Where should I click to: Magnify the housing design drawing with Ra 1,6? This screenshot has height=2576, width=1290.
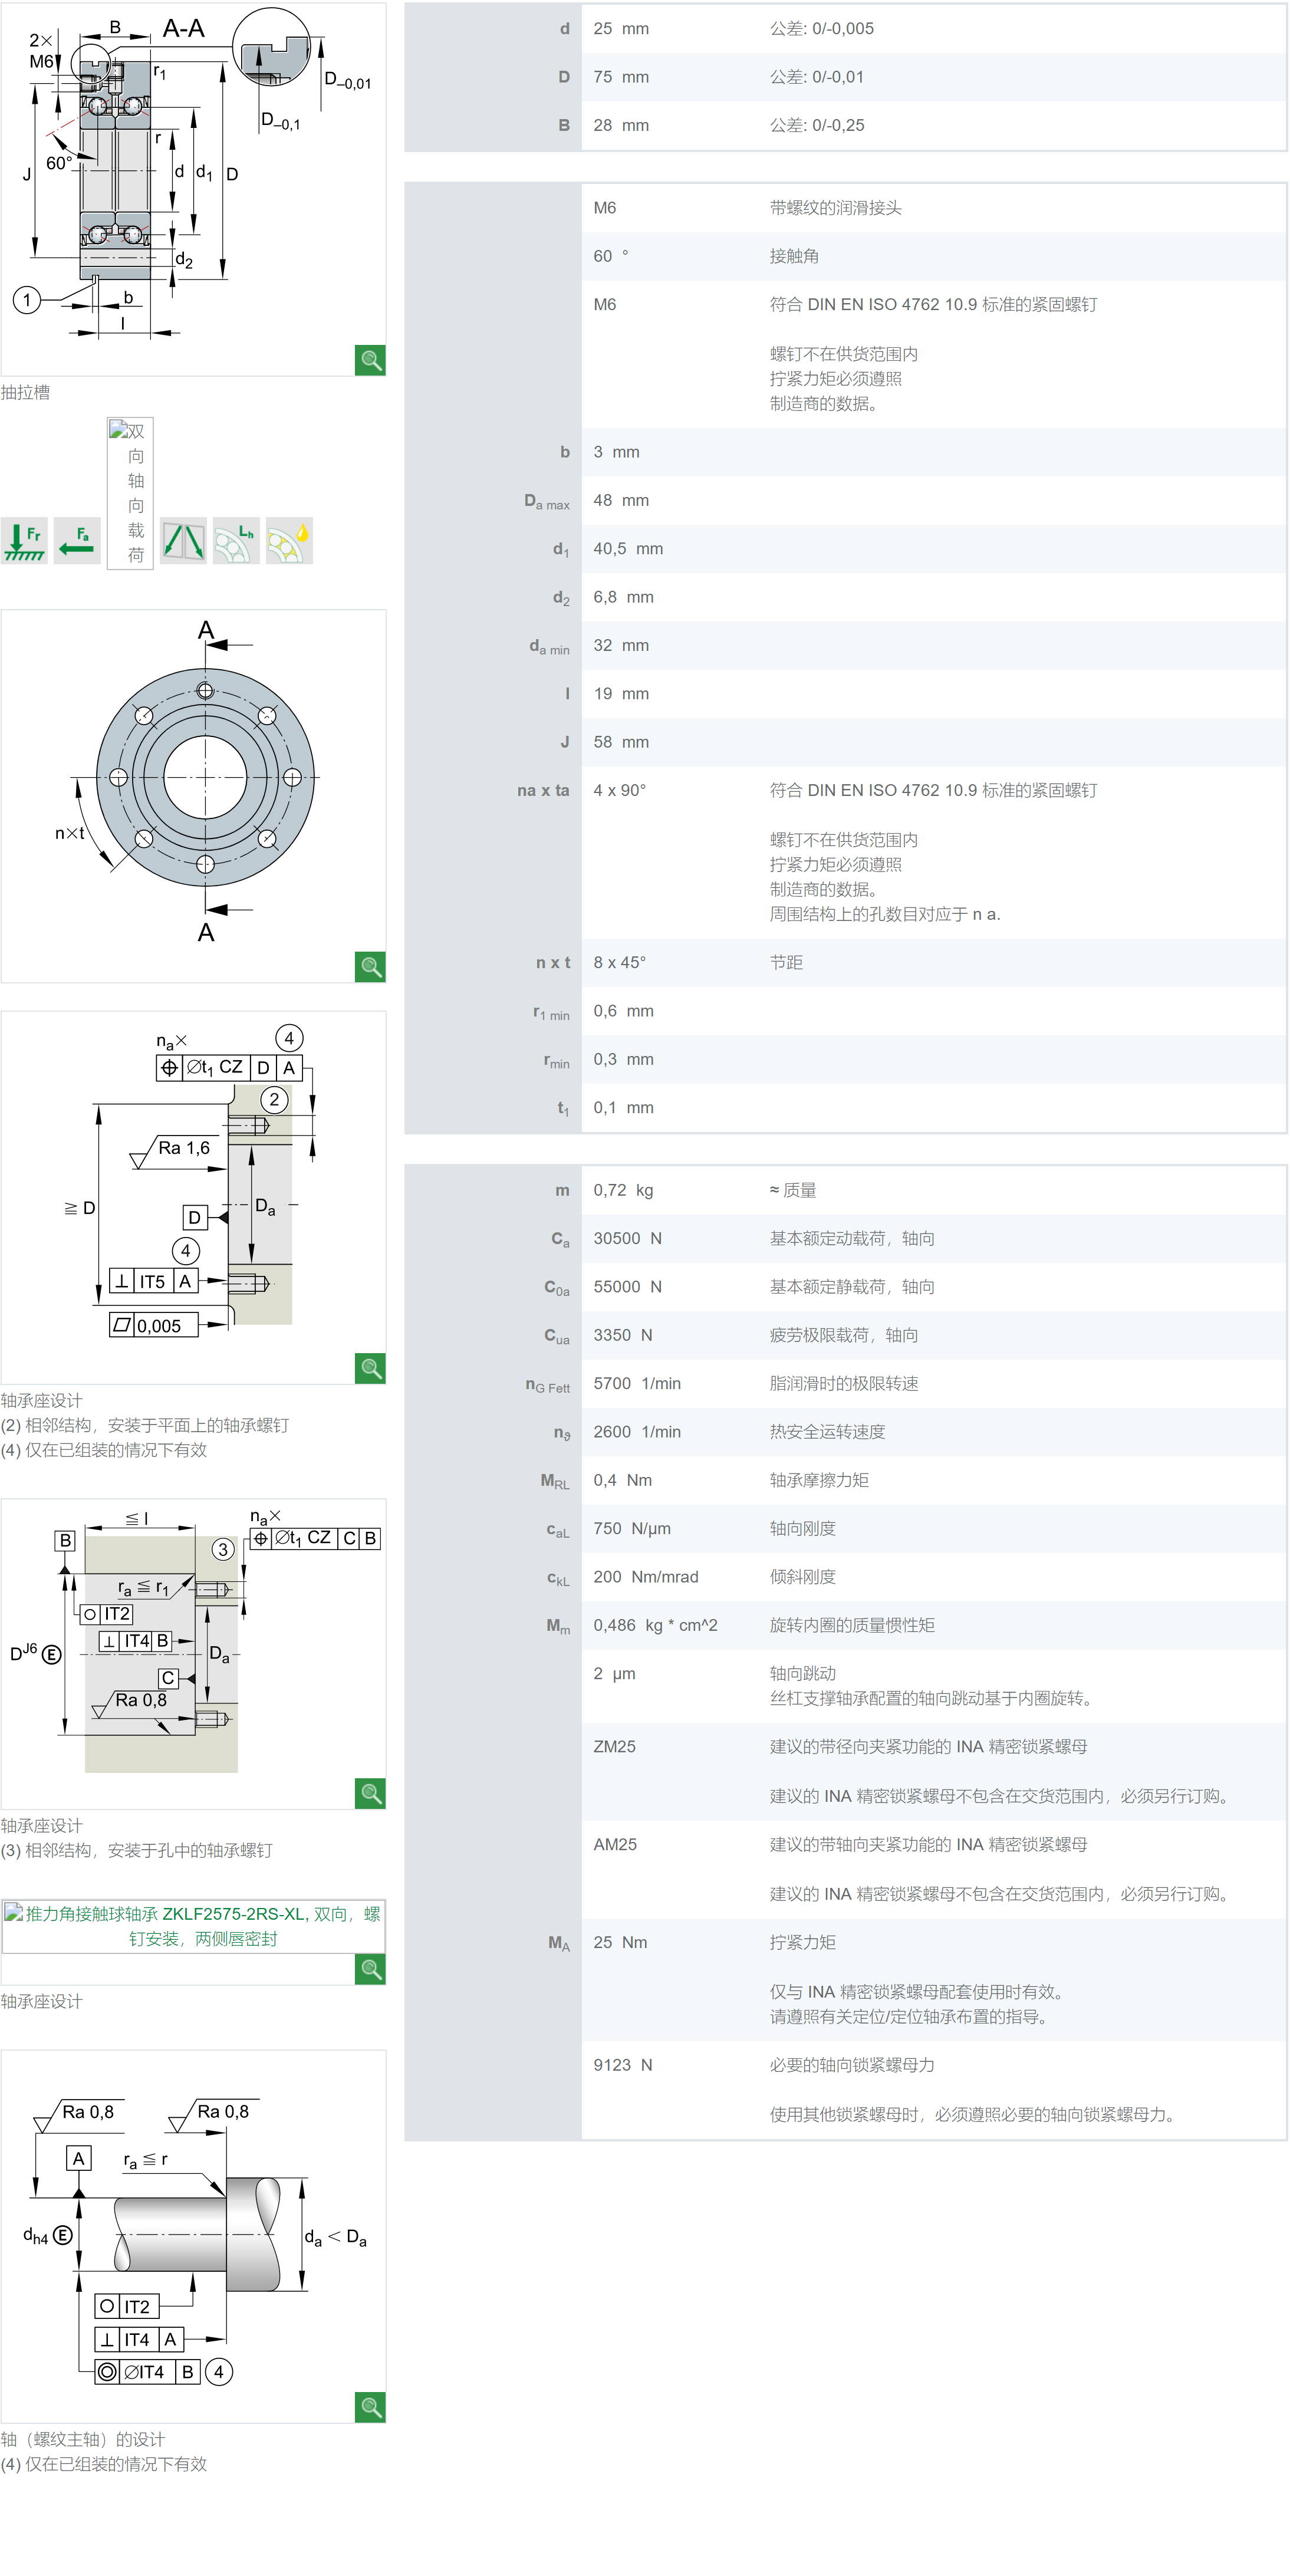point(370,1368)
